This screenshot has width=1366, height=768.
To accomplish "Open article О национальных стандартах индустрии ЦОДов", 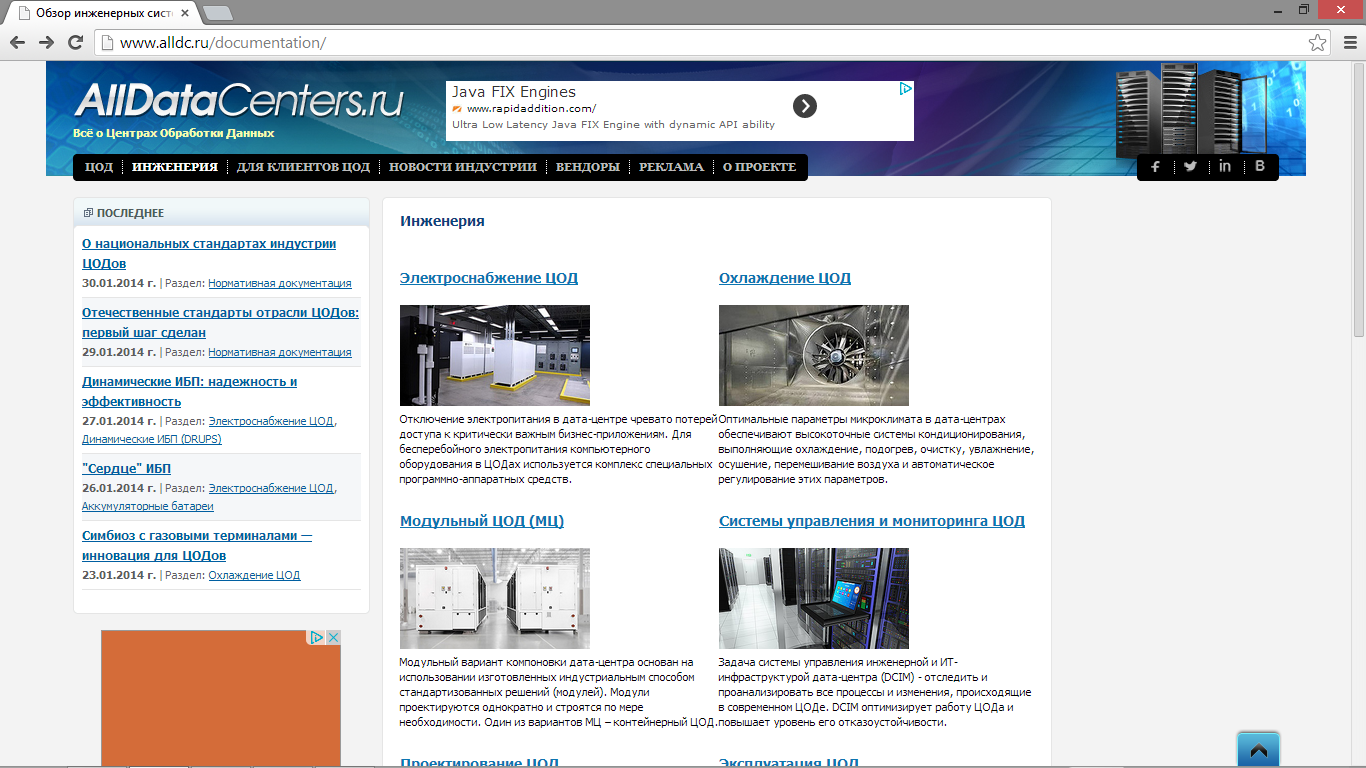I will pyautogui.click(x=209, y=253).
